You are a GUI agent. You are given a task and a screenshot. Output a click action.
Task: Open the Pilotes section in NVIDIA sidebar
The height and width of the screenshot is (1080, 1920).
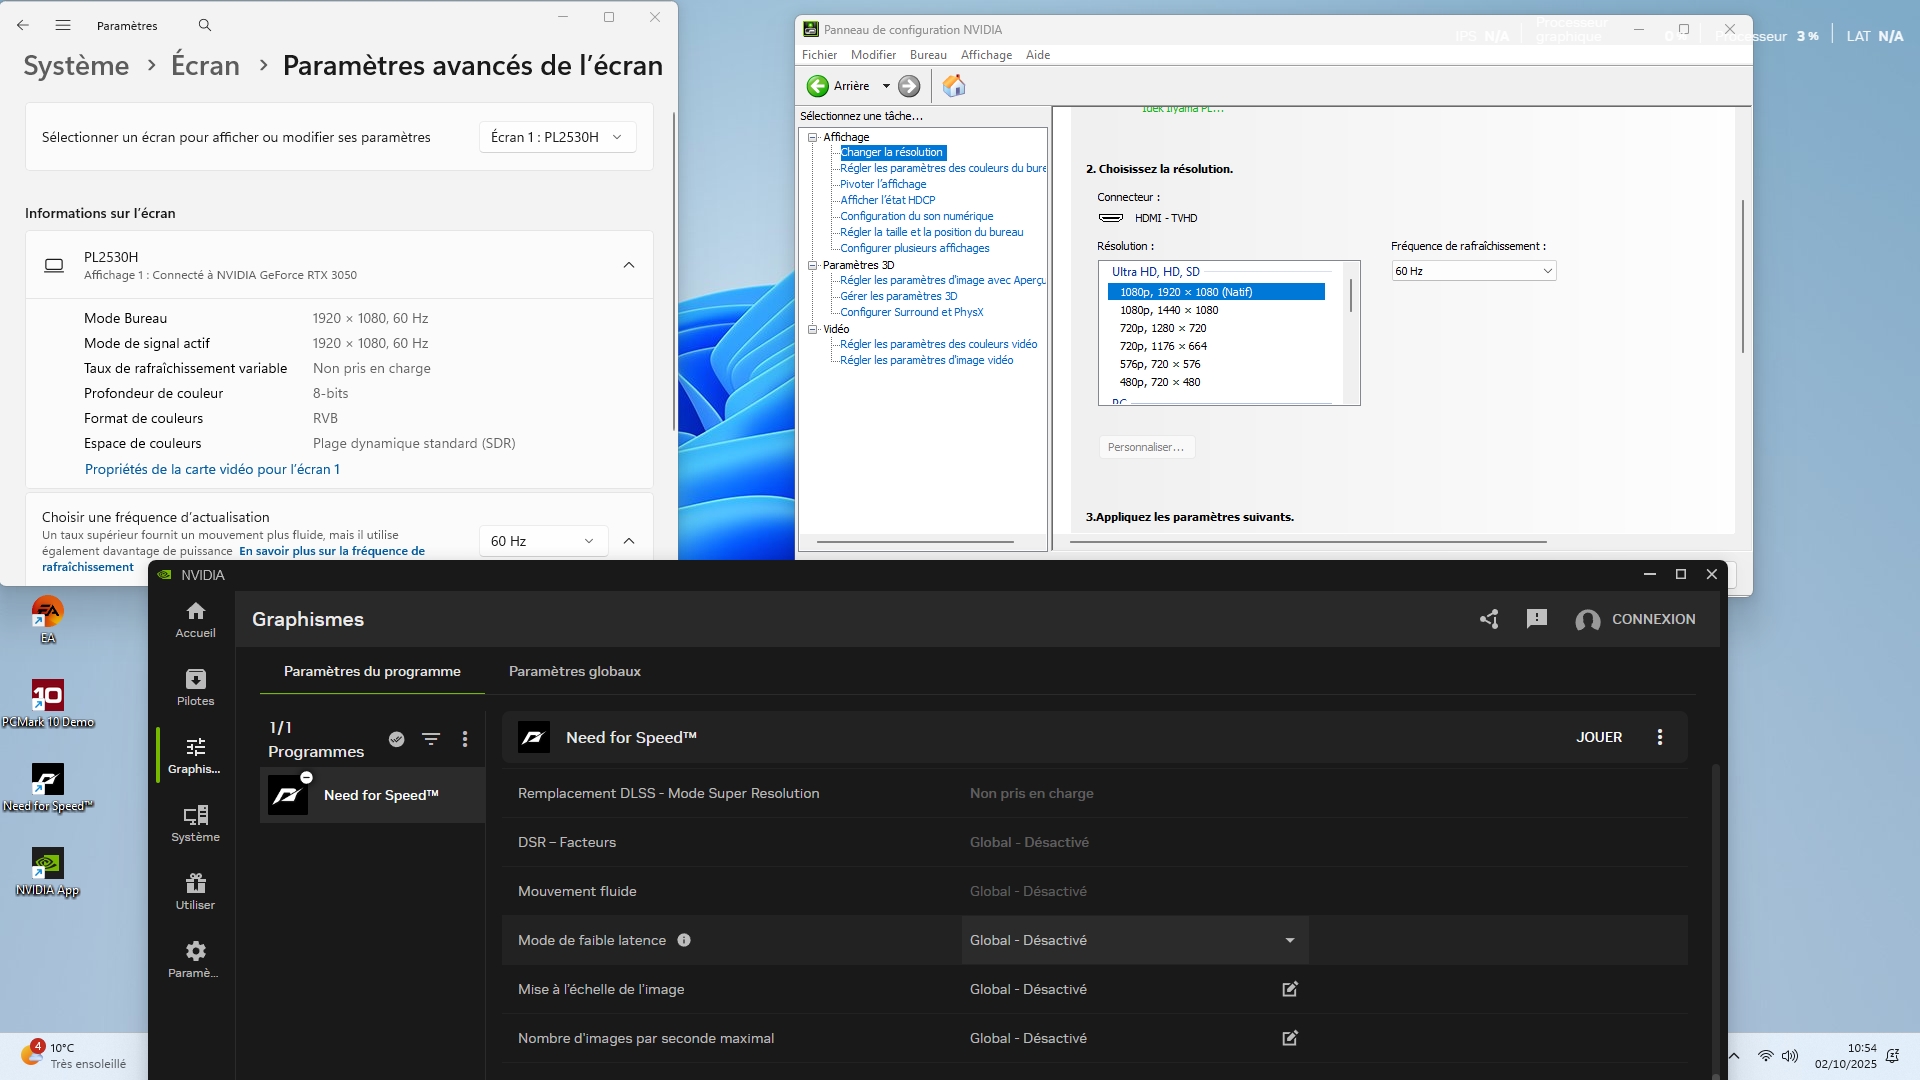[x=195, y=687]
